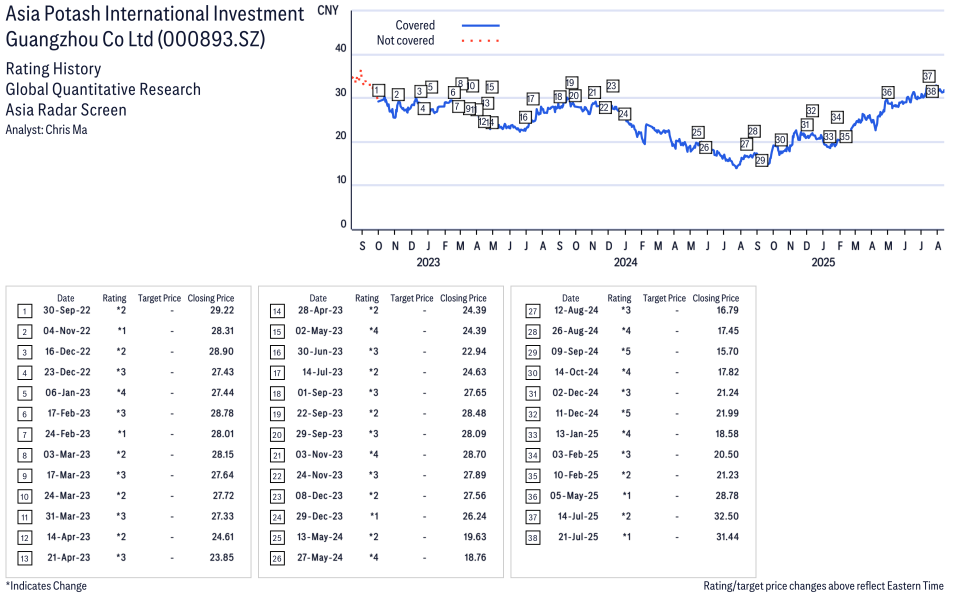Click the 'Global Quantitative Research' line
This screenshot has height=593, width=955.
point(103,89)
